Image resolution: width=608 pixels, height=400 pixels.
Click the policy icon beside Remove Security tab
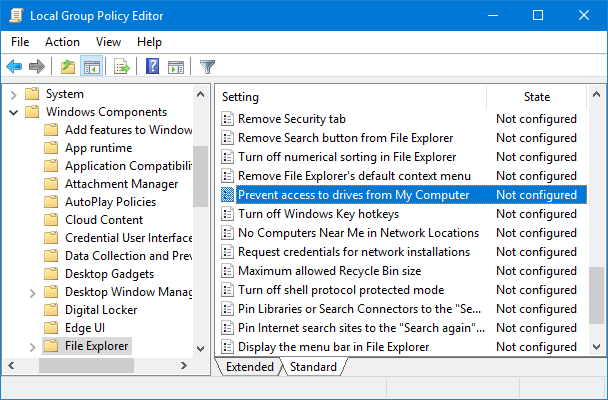coord(227,119)
